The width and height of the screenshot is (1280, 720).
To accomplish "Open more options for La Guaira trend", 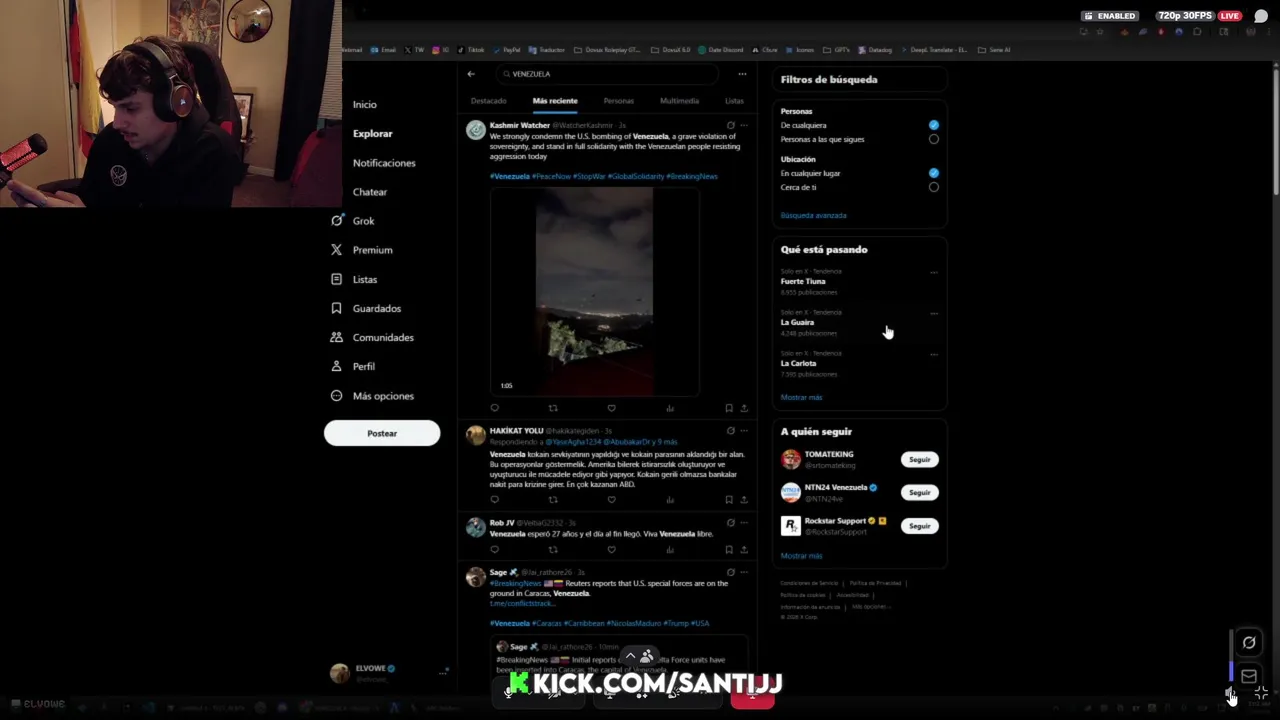I will pos(934,313).
